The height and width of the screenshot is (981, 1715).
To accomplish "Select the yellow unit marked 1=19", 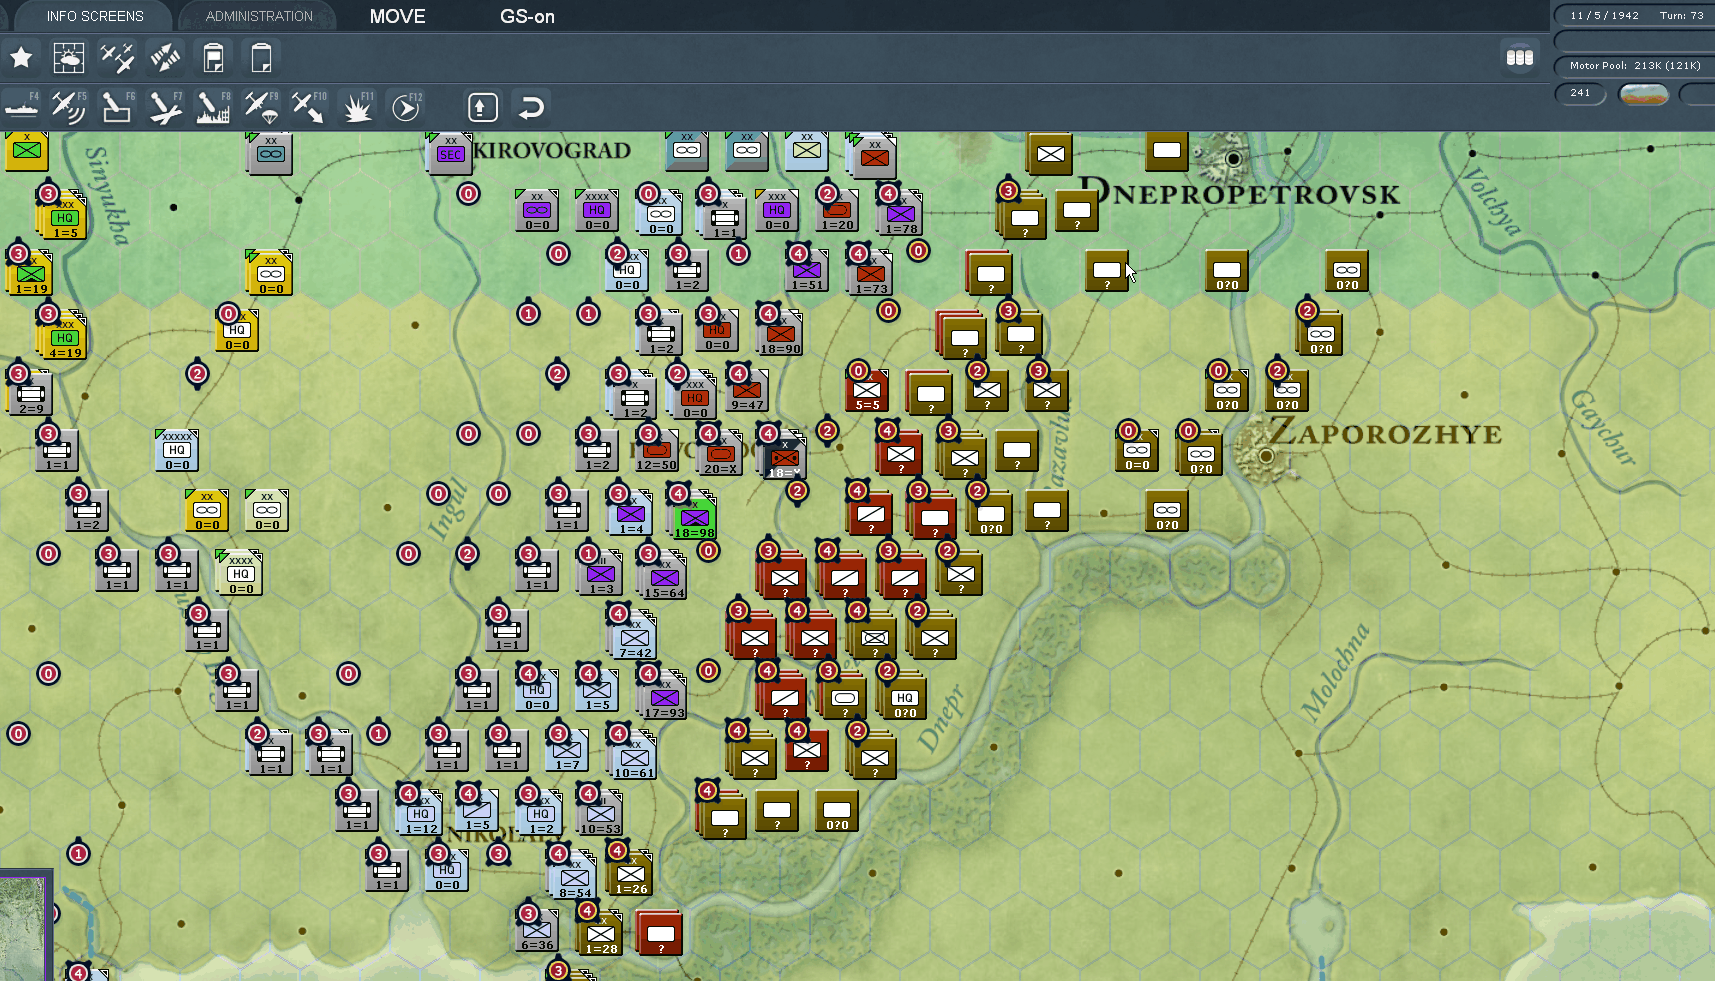I will coord(30,273).
